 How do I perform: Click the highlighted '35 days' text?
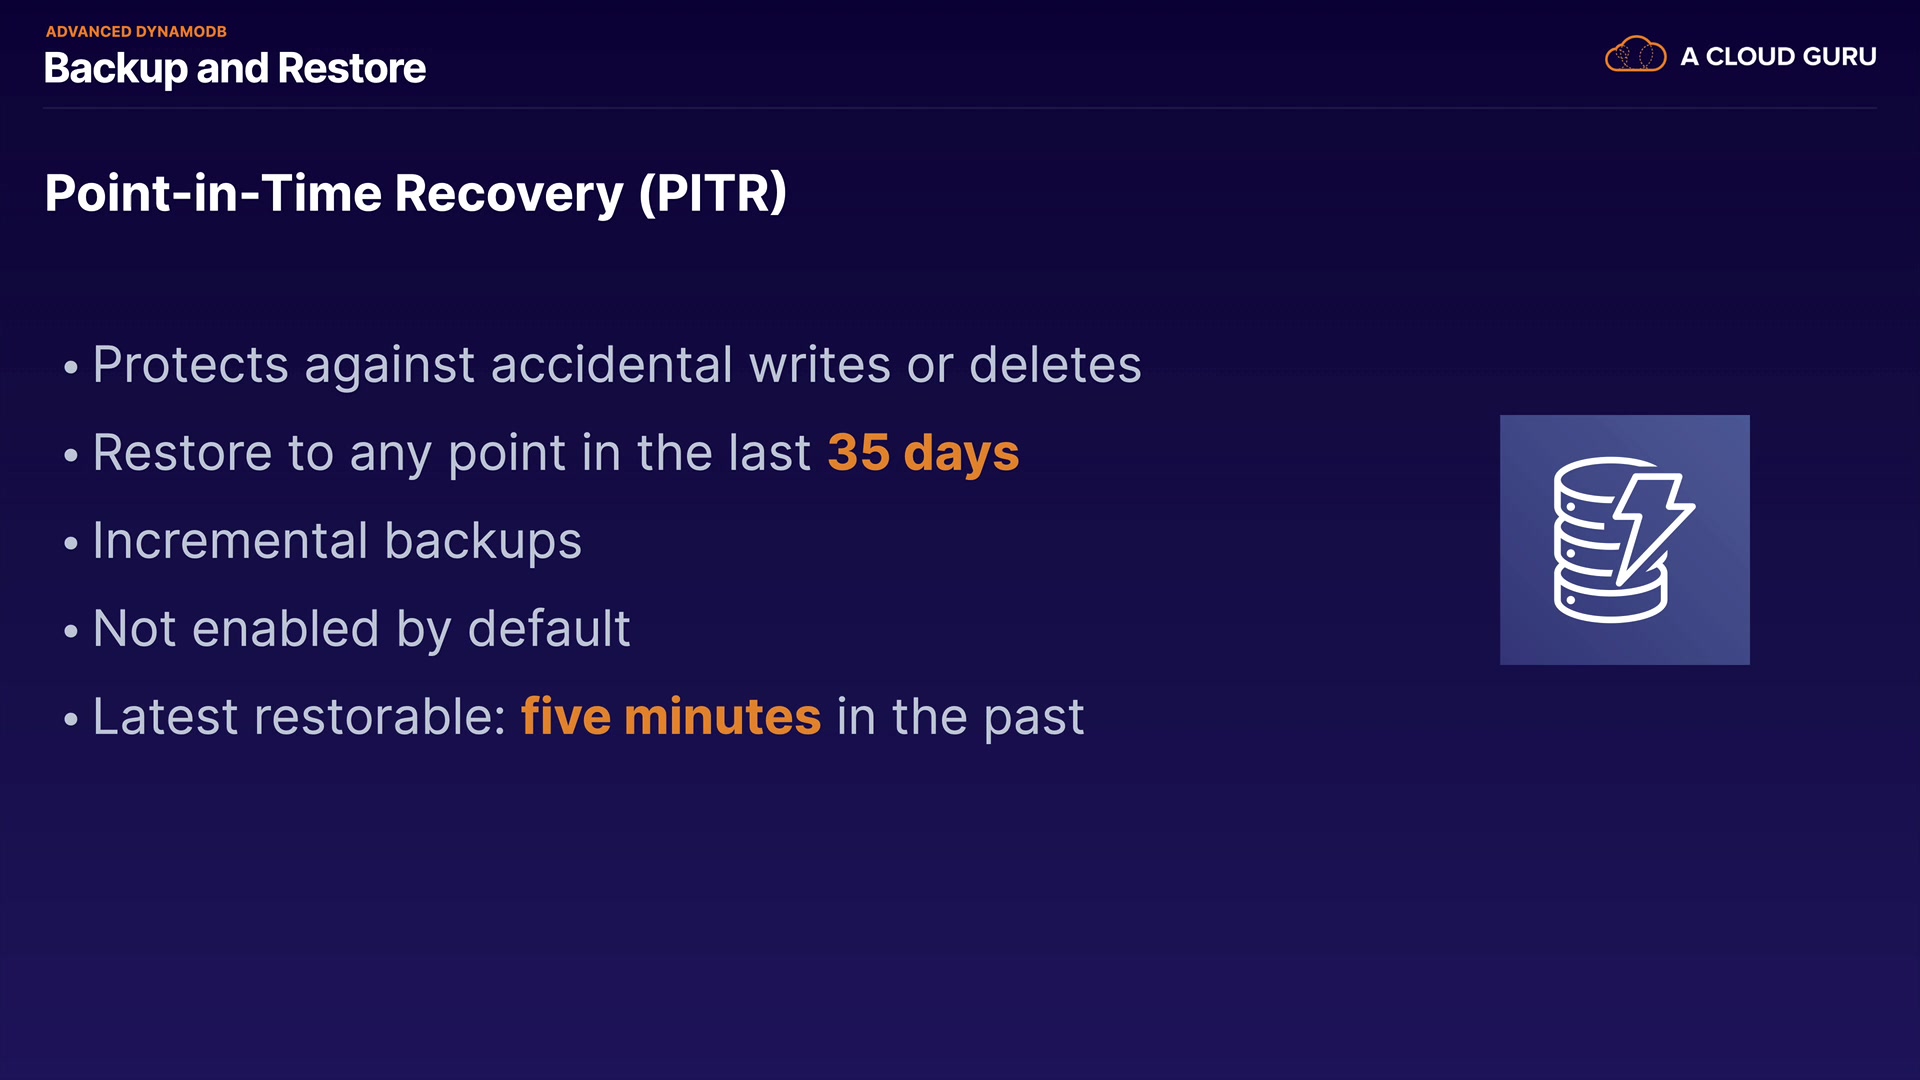click(x=923, y=452)
